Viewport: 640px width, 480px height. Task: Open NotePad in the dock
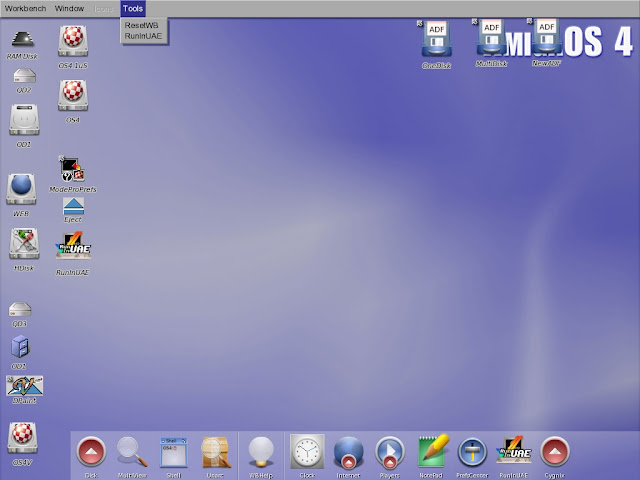click(431, 453)
